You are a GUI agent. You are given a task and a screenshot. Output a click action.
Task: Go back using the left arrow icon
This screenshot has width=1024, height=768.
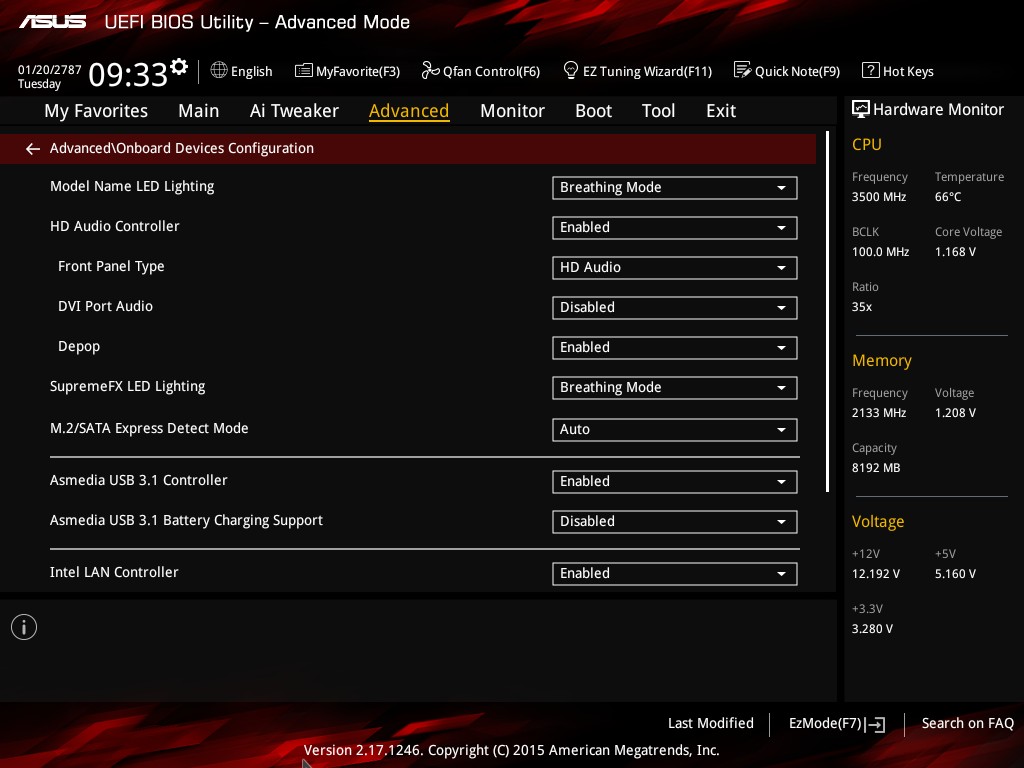(33, 149)
